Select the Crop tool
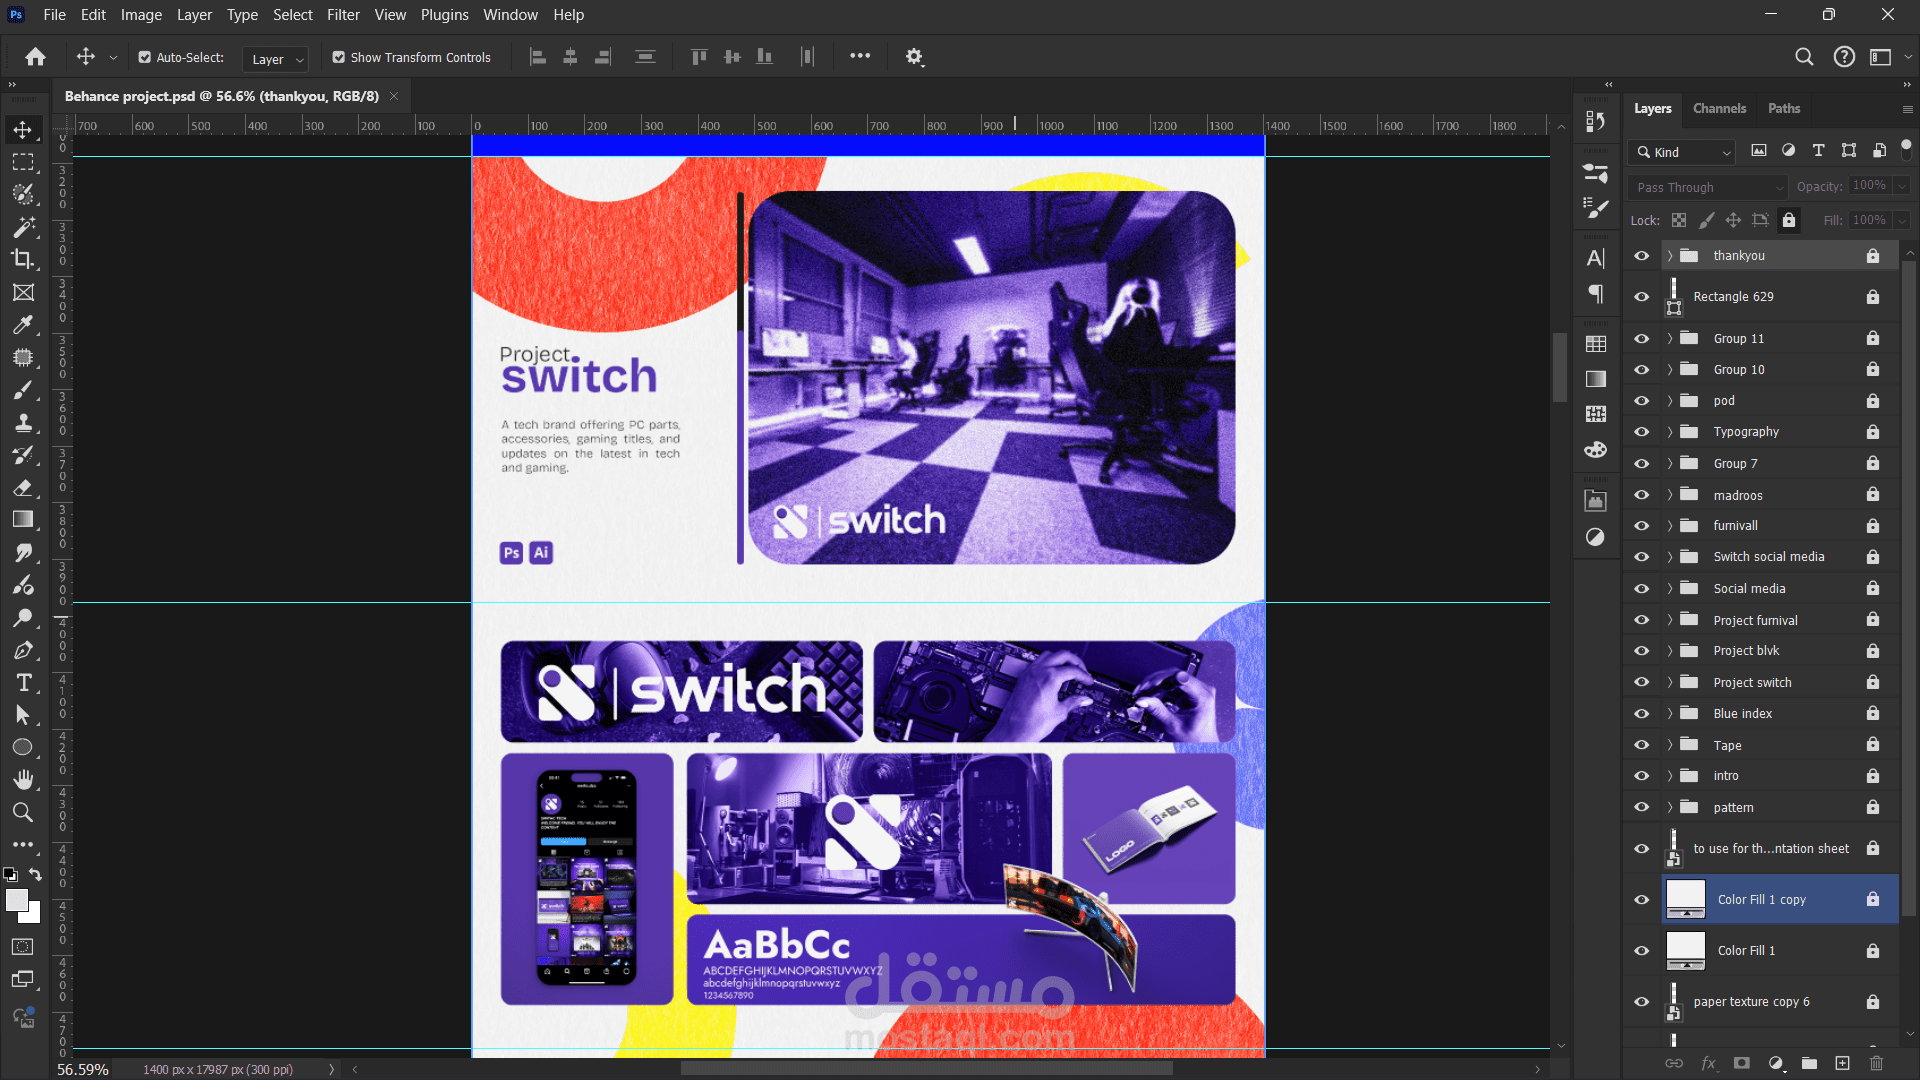The height and width of the screenshot is (1080, 1920). click(23, 259)
